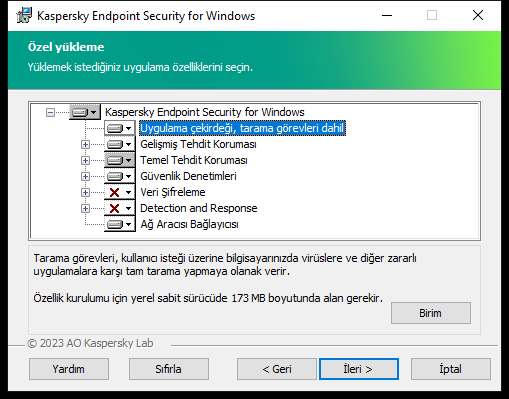Screen dimensions: 509x399
Task: Open the red X dropdown for Detection and Response
Action: click(x=120, y=208)
